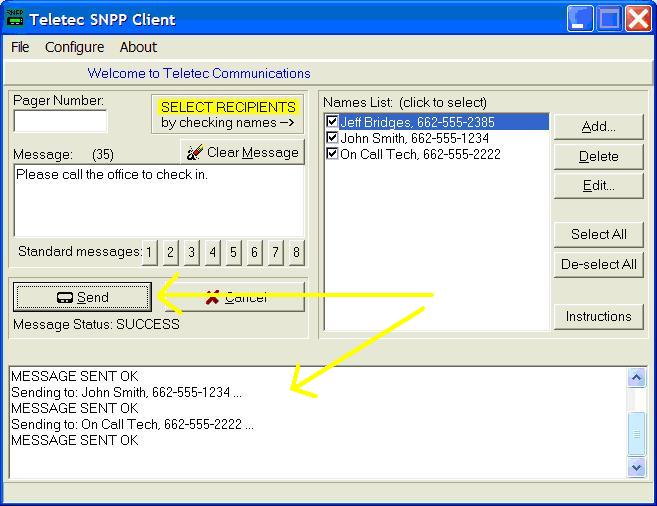Insert standard message 8

(x=296, y=252)
